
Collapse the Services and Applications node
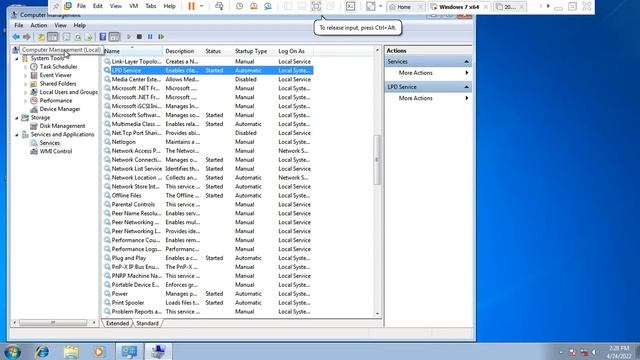[17, 135]
